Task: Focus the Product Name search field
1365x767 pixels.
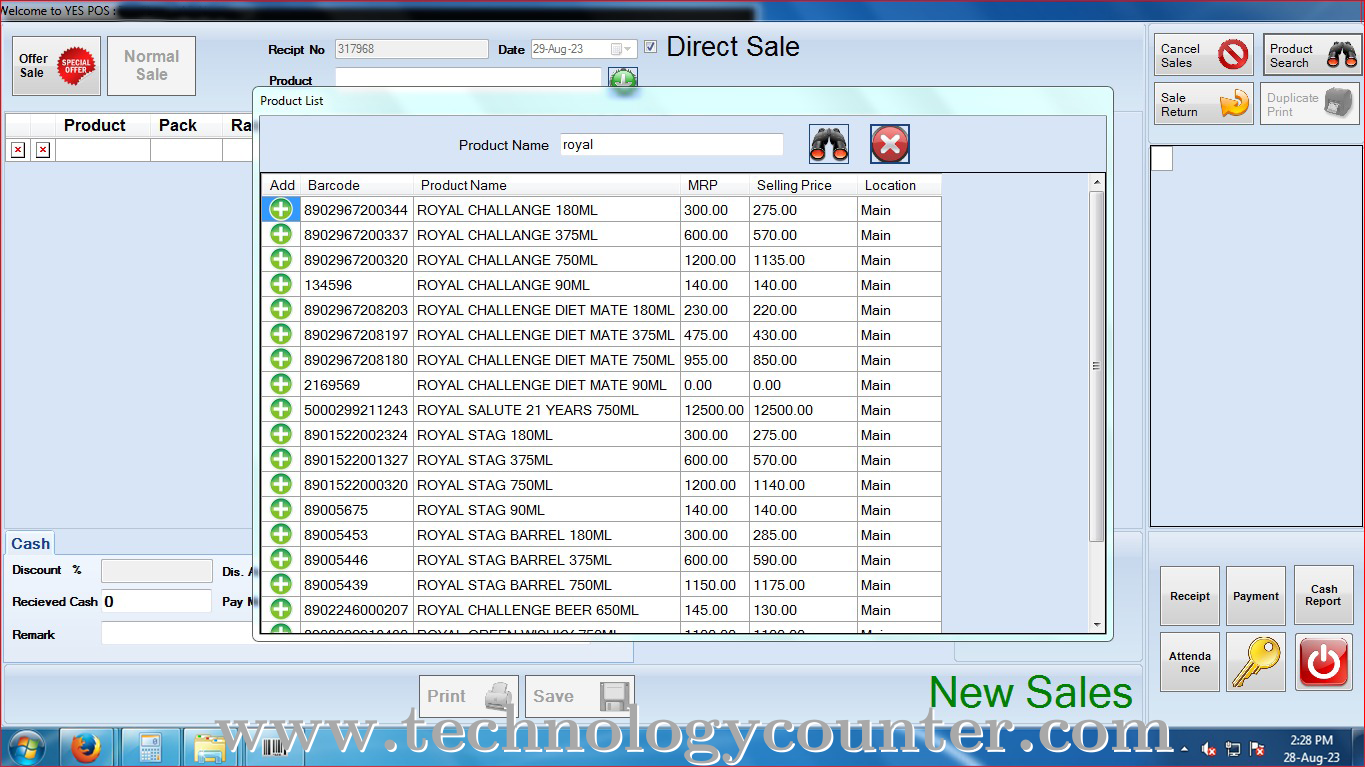Action: pos(671,145)
